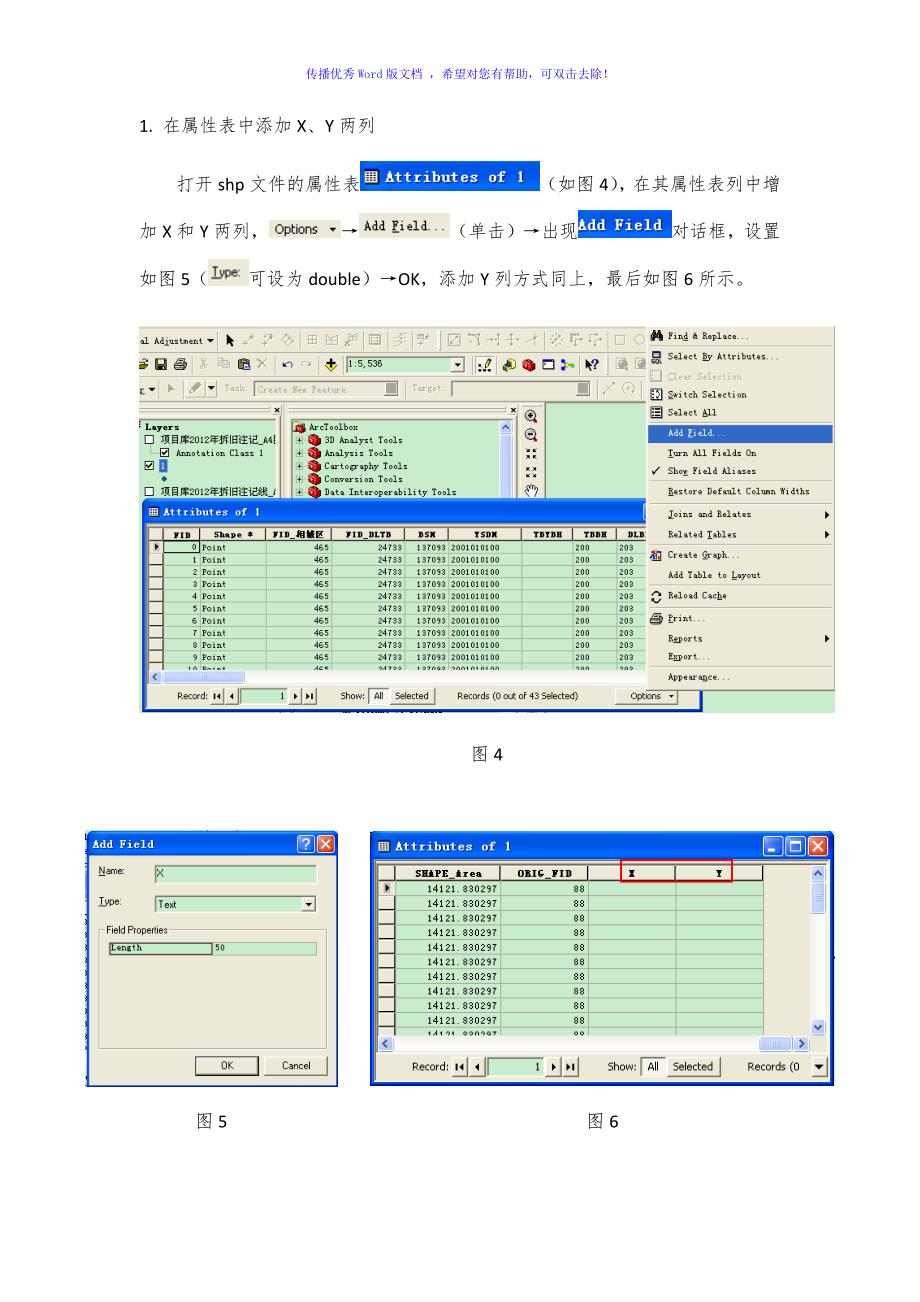Select the black arrow pointer tool
This screenshot has width=920, height=1302.
[230, 340]
